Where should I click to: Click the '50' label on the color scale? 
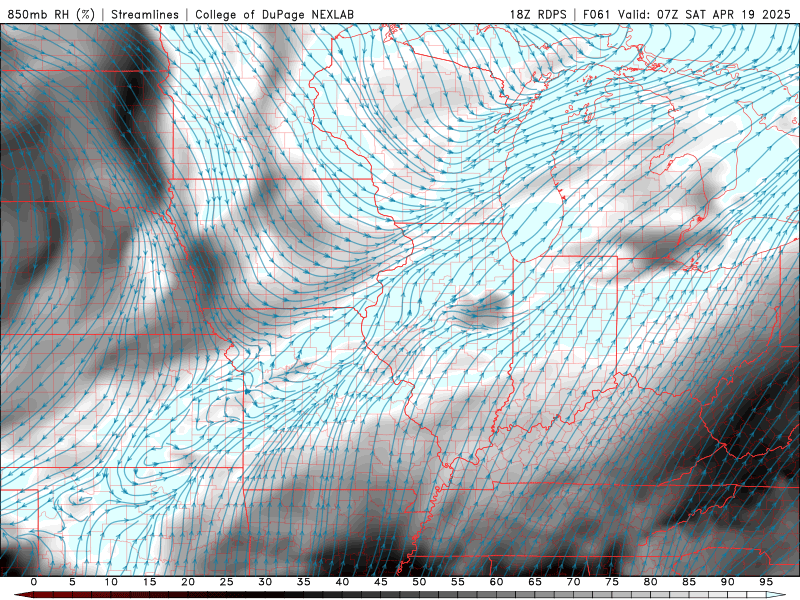point(419,582)
